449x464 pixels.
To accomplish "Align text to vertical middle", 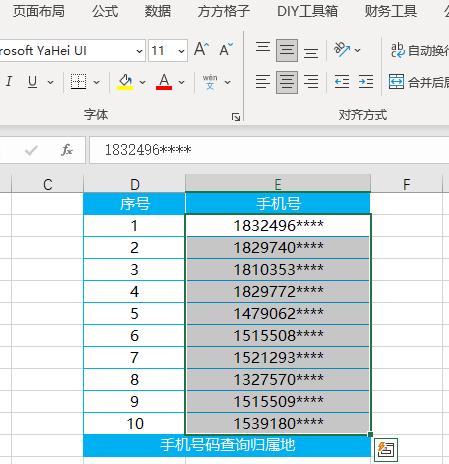I will [x=287, y=50].
